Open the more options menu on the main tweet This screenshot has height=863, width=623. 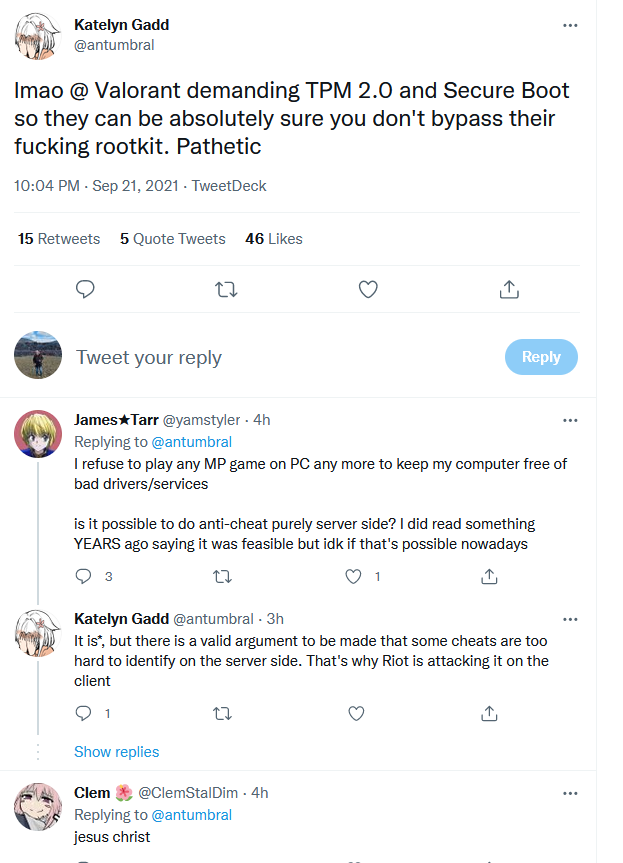coord(570,25)
